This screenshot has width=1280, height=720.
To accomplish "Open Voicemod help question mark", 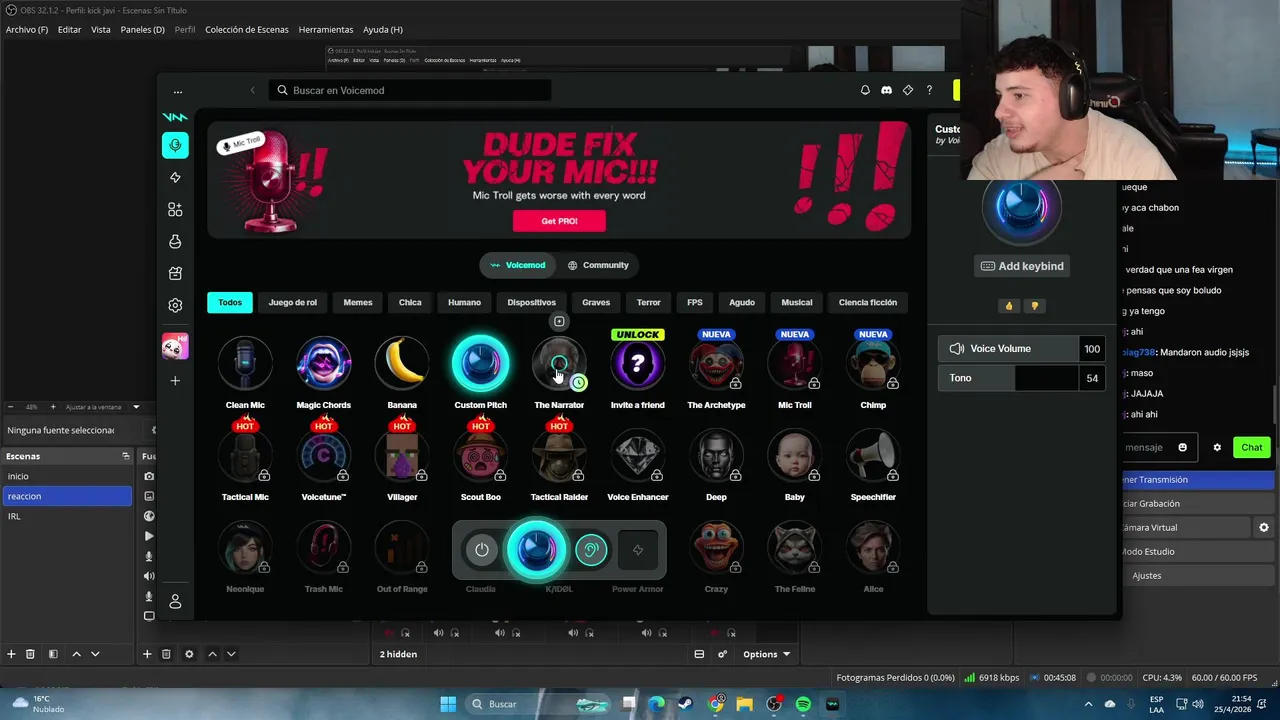I will point(929,90).
